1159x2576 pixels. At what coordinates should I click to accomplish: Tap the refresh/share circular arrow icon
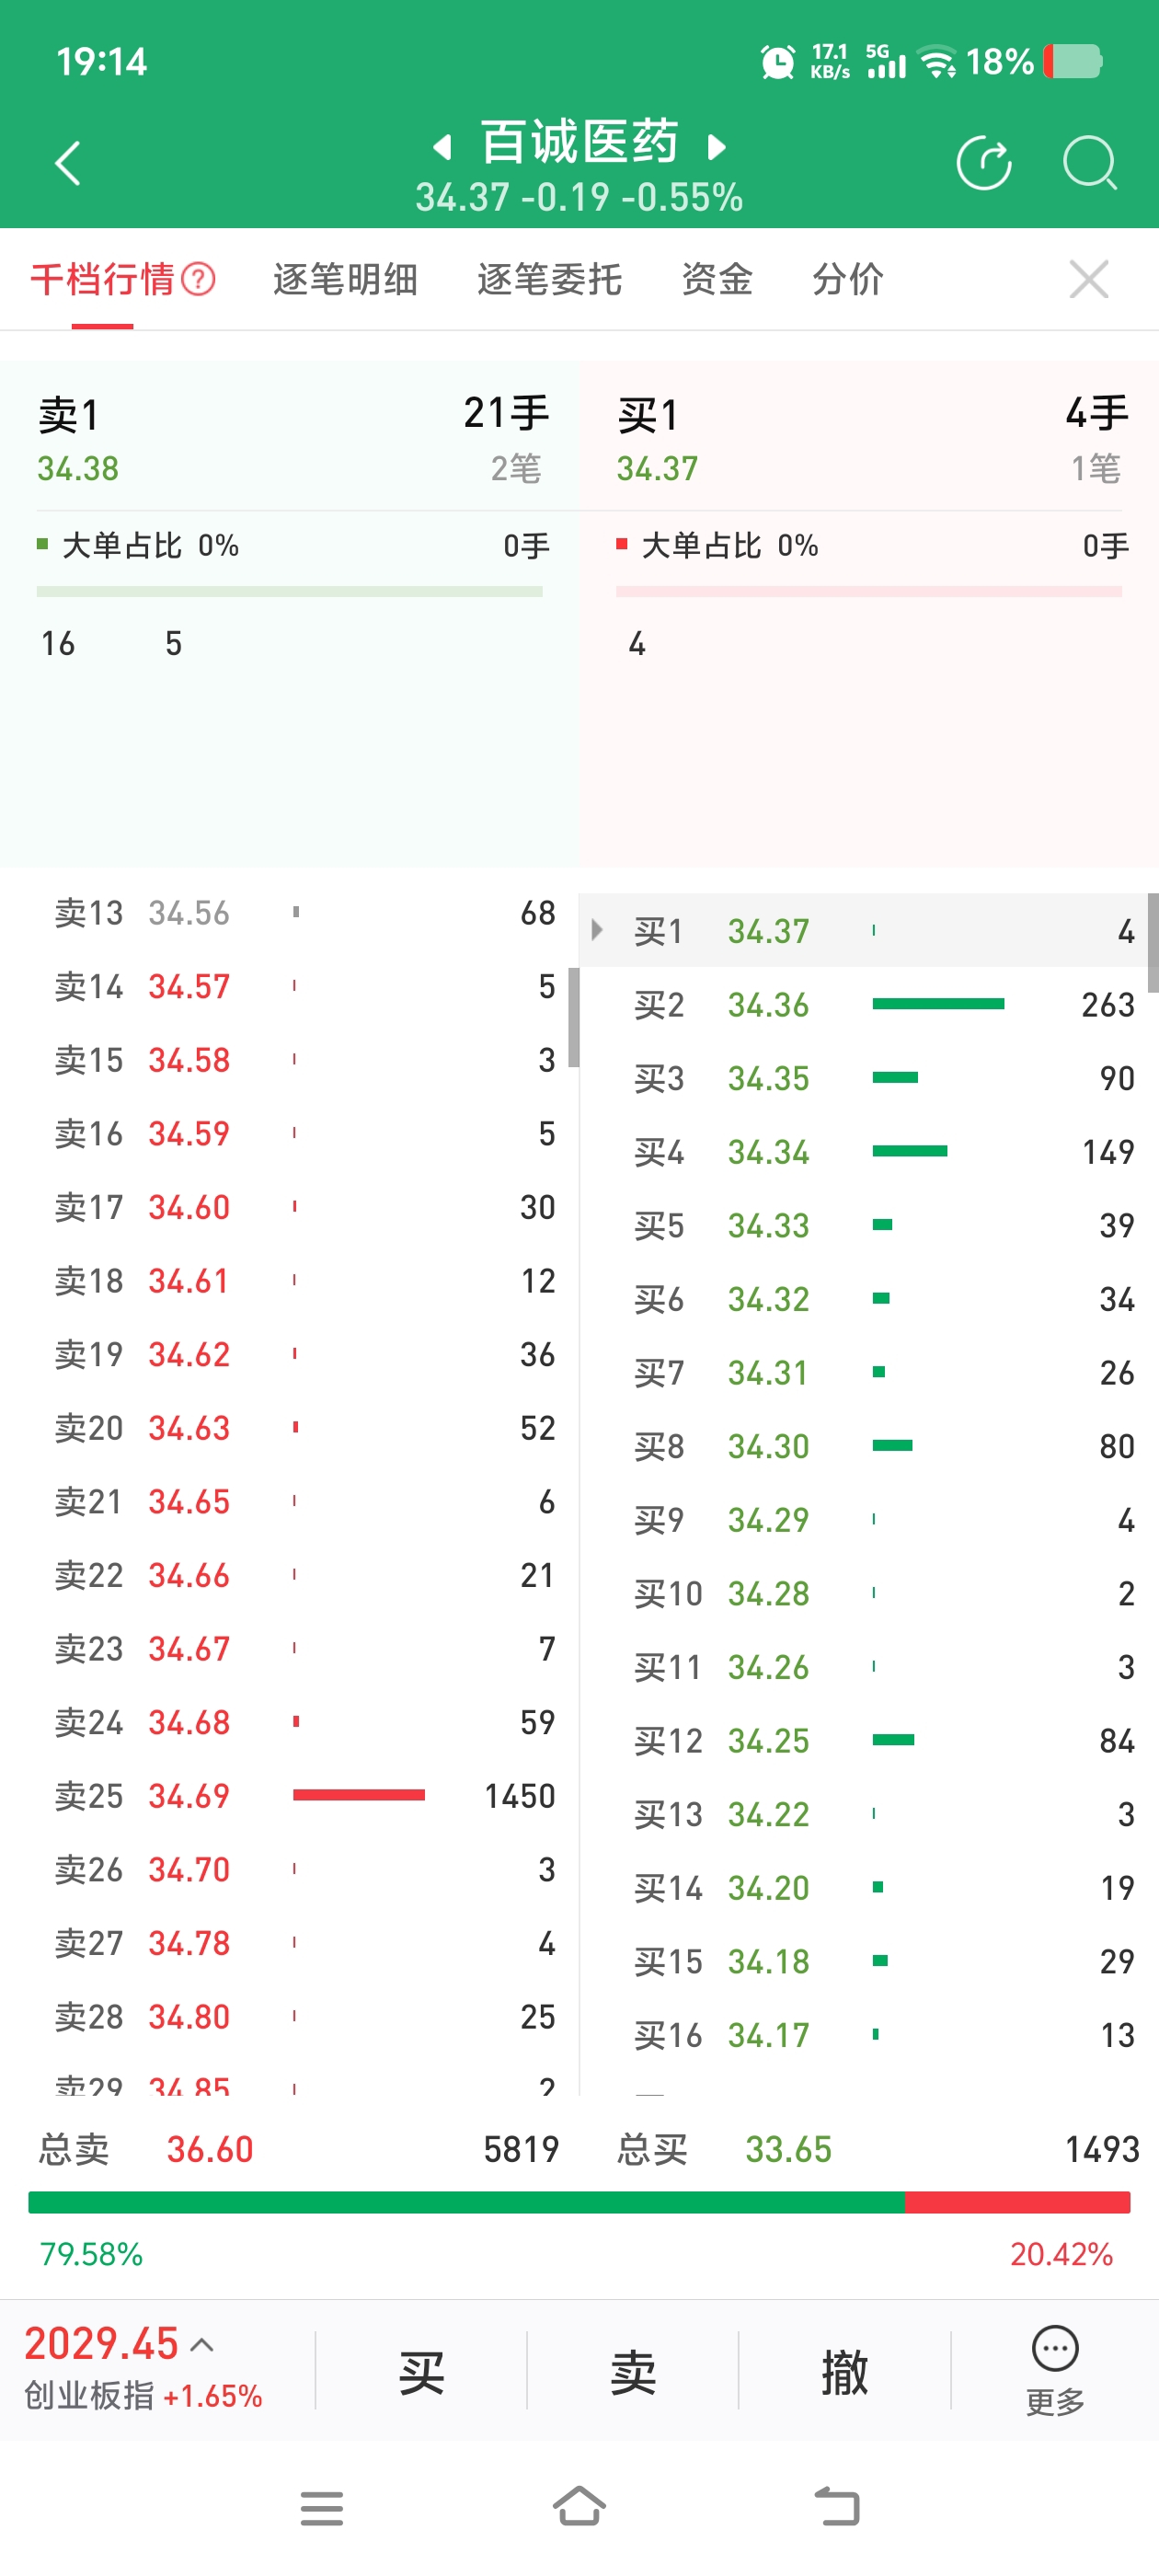click(984, 163)
